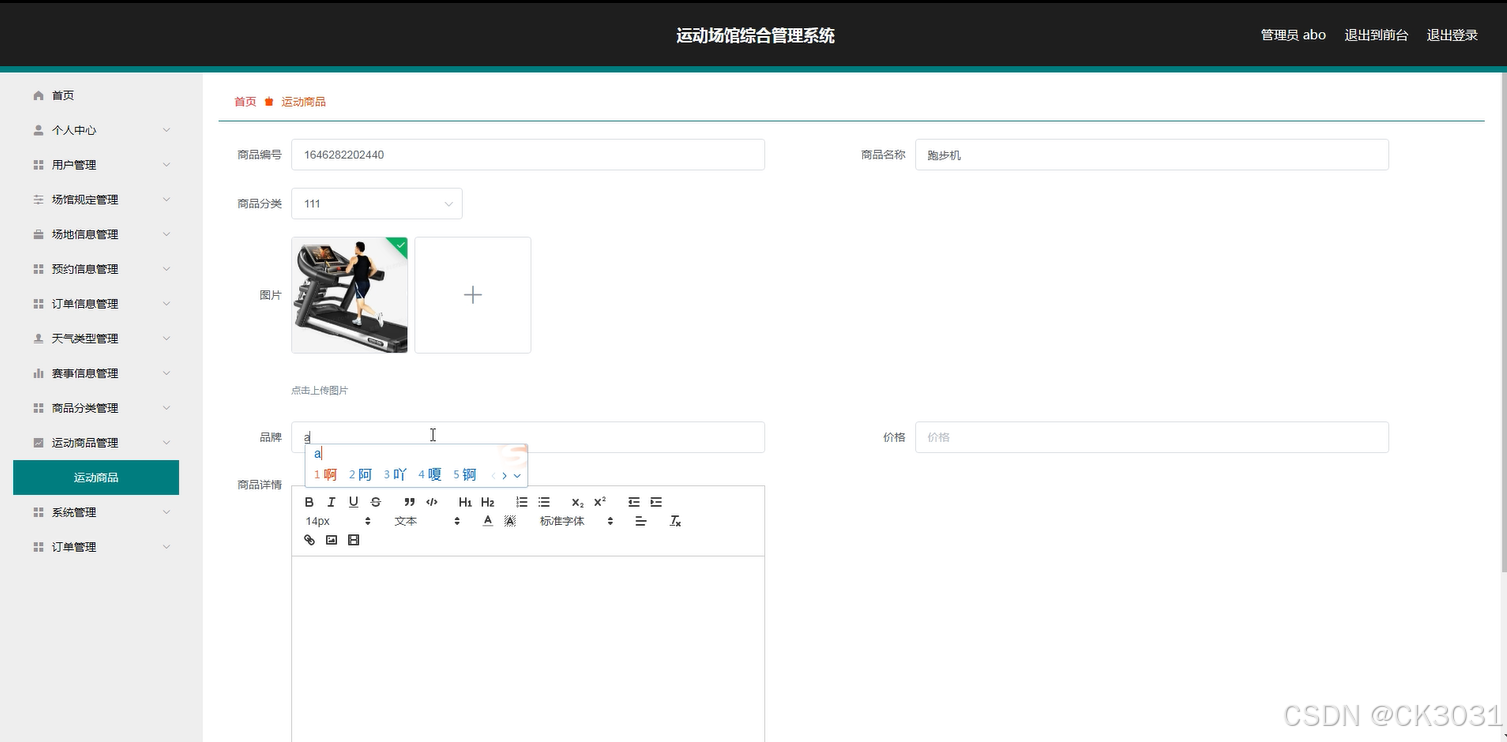Apply Heading 2 style
1507x742 pixels.
(x=488, y=502)
